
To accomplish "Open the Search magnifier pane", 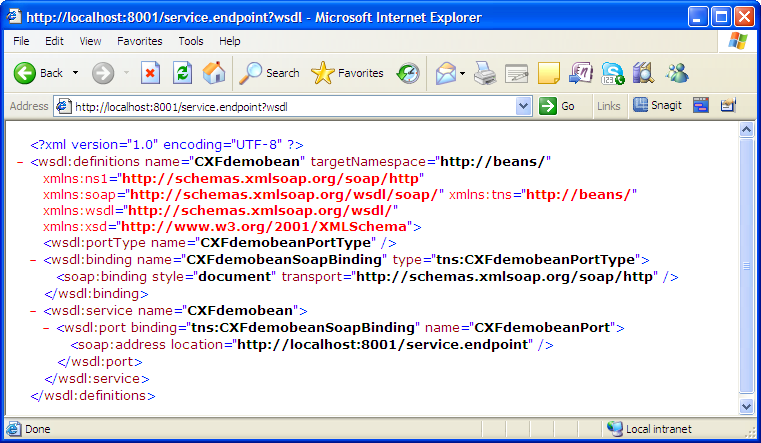I will (x=269, y=73).
